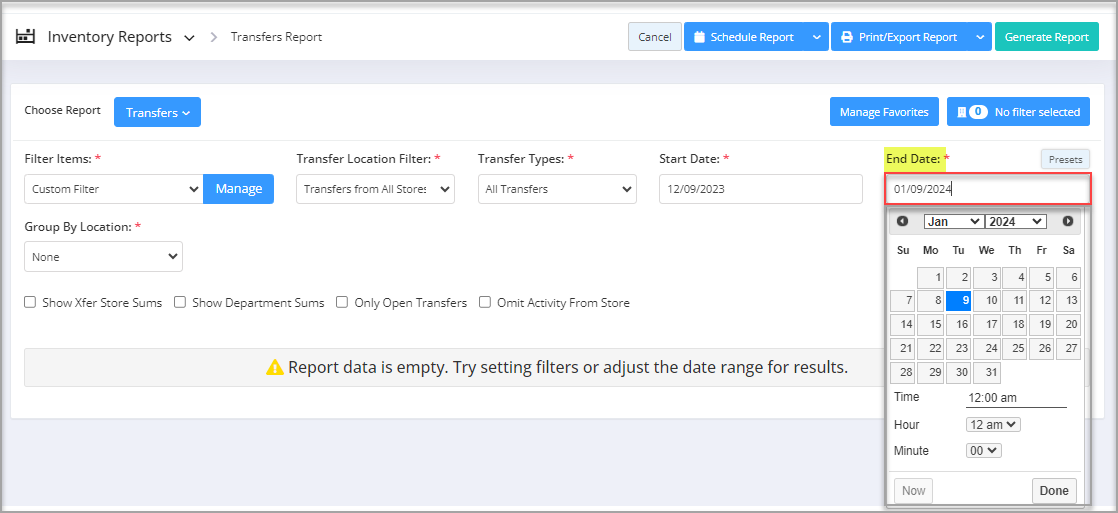Toggle Show Department Sums checkbox
1118x513 pixels.
click(x=180, y=303)
